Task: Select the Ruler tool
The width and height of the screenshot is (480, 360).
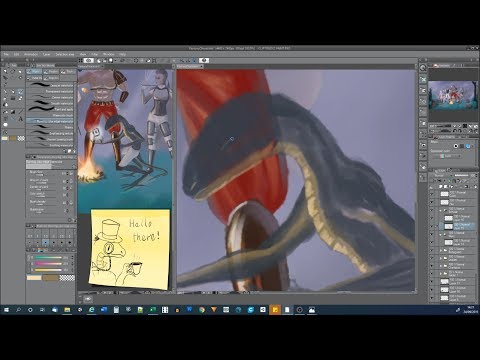Action: (x=13, y=119)
